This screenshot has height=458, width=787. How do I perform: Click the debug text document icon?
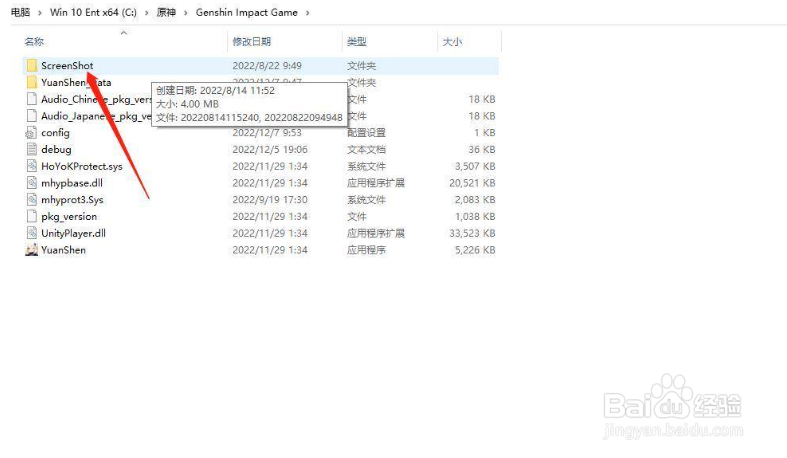click(x=32, y=149)
